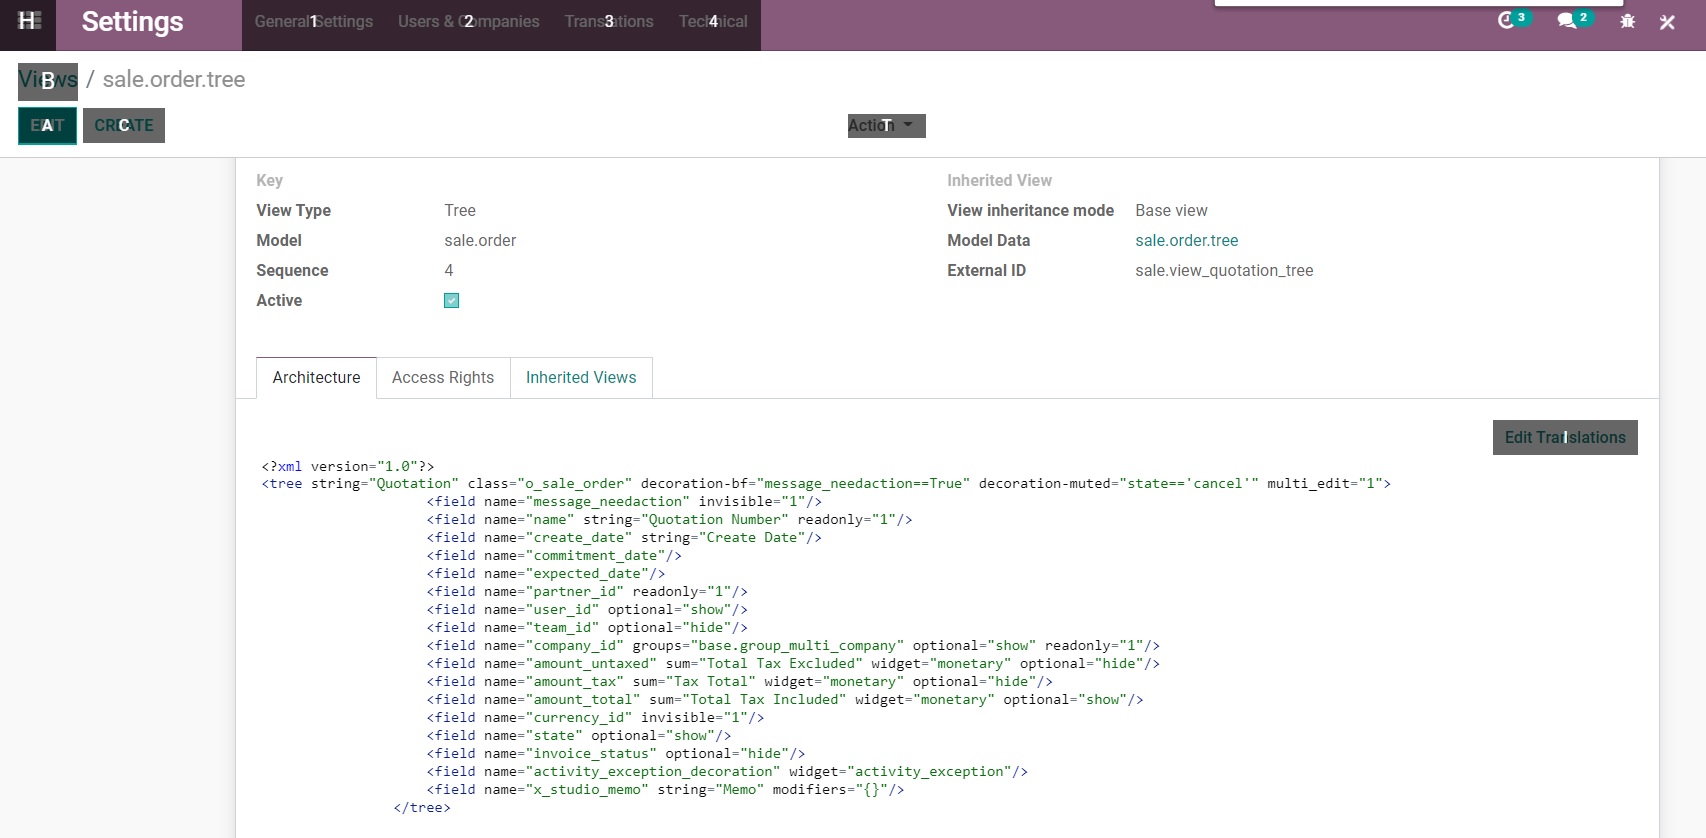Expand the Action dropdown
The image size is (1706, 838).
(885, 126)
